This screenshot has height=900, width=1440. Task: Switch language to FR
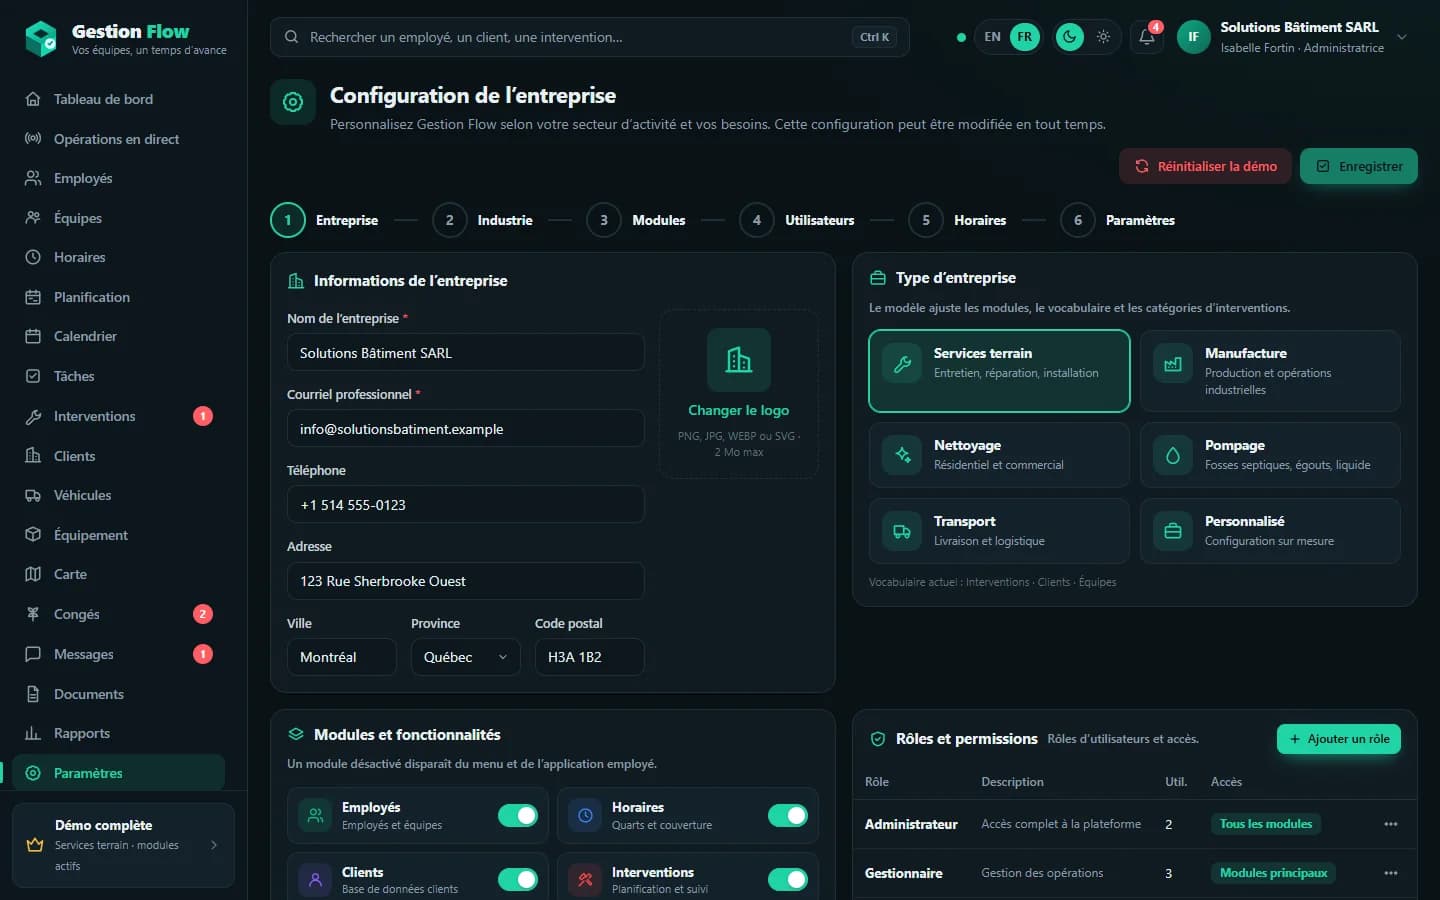pyautogui.click(x=1025, y=37)
